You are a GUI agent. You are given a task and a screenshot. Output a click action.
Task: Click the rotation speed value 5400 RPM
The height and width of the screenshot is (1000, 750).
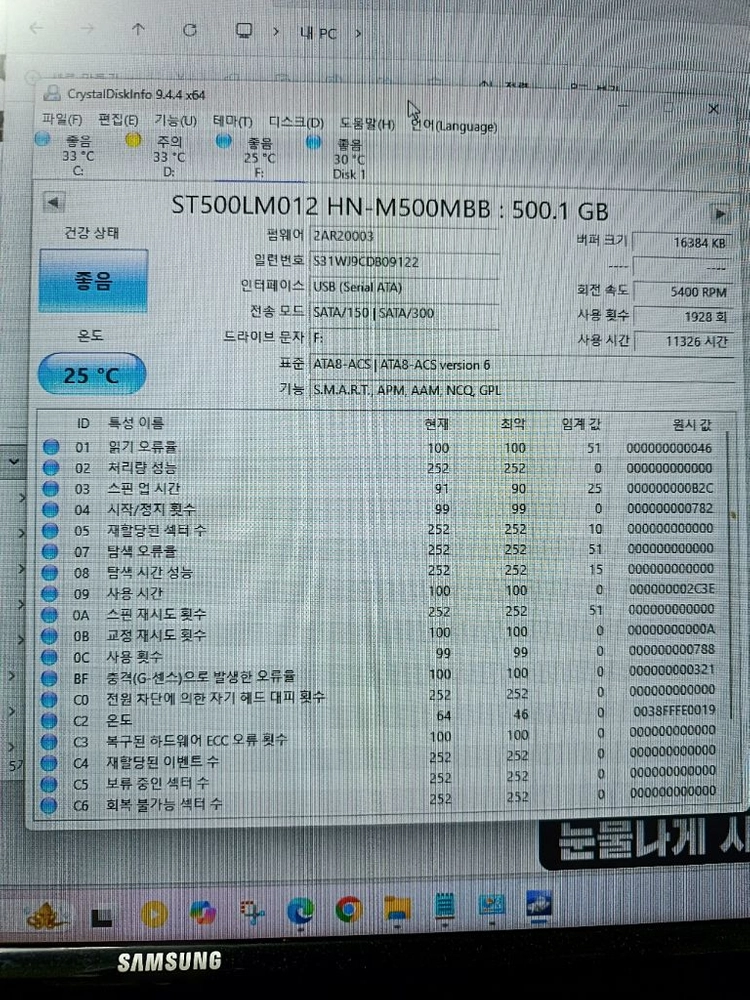click(x=681, y=292)
